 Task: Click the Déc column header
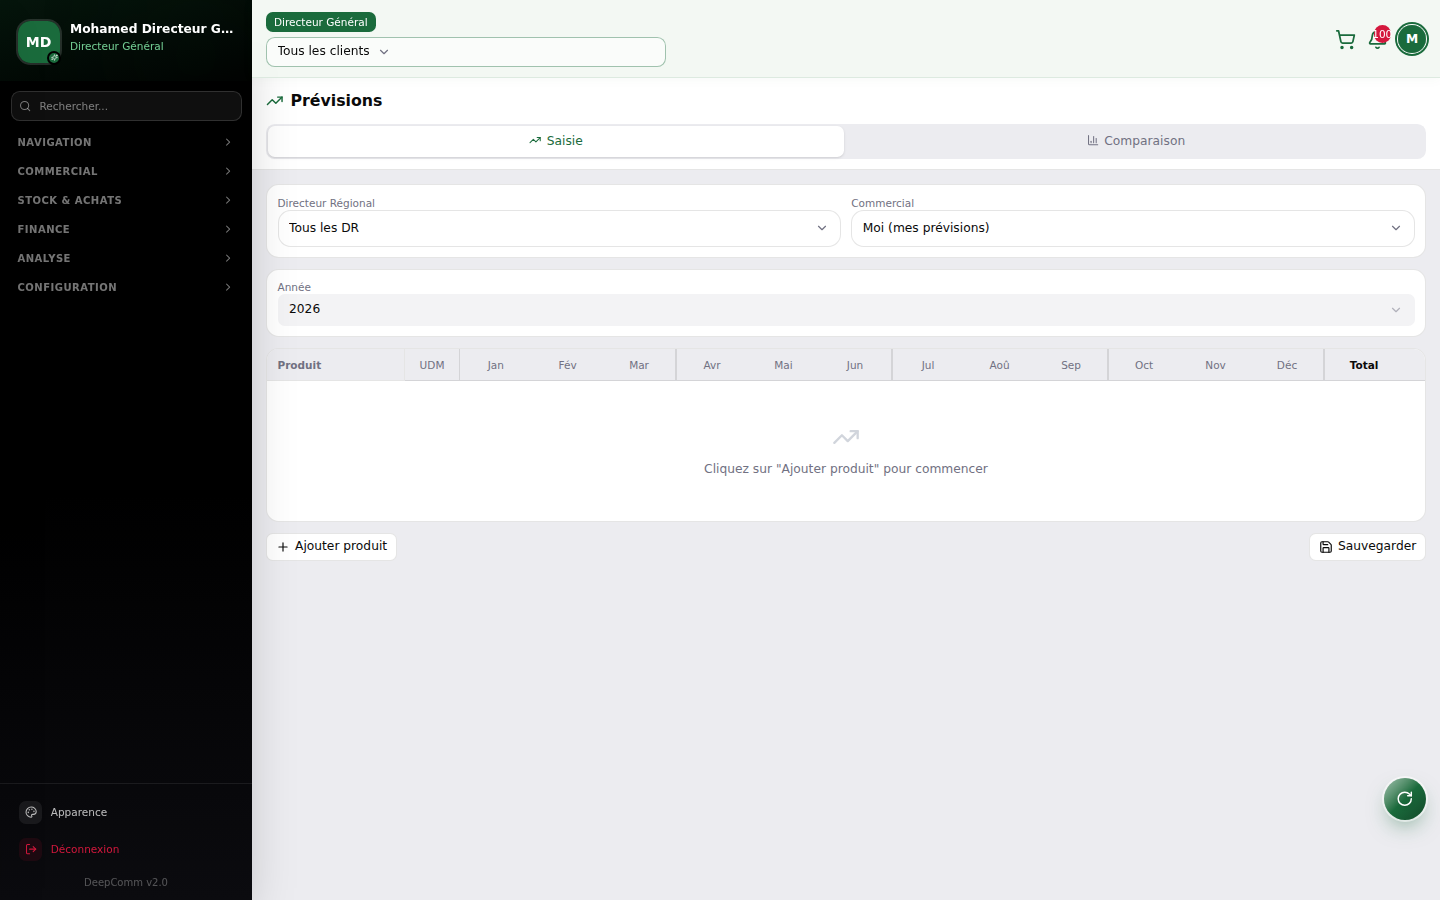coord(1287,365)
